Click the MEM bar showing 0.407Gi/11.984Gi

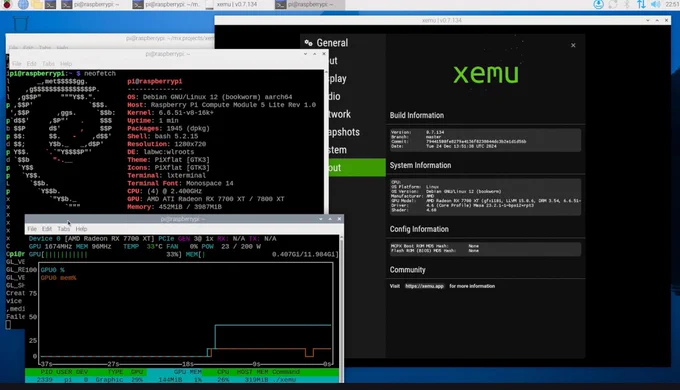pos(262,254)
